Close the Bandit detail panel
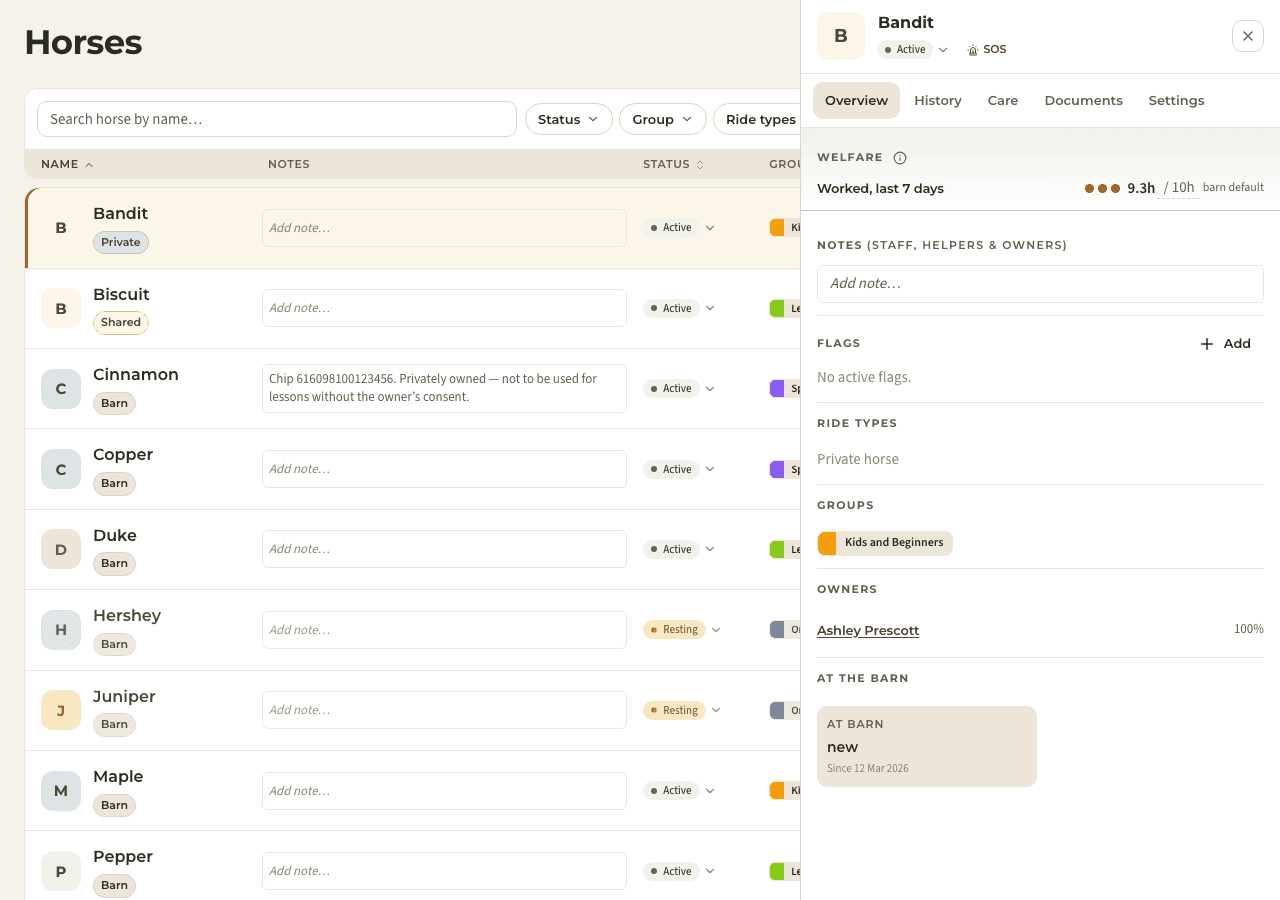This screenshot has width=1280, height=900. [1248, 36]
